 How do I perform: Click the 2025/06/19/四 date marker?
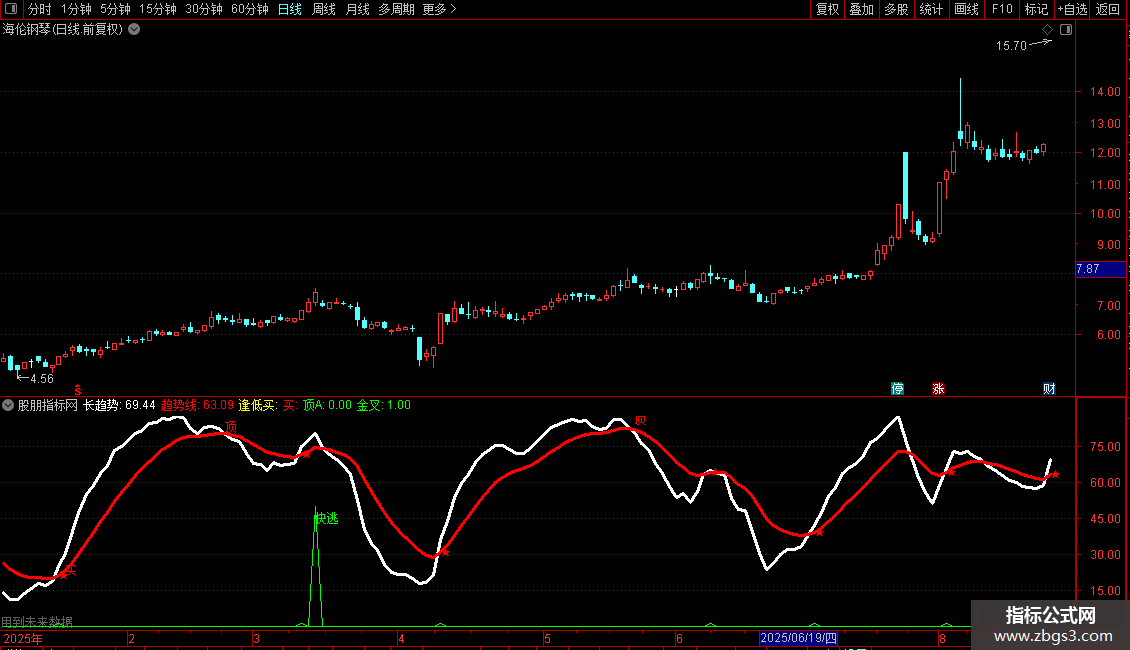click(x=798, y=638)
